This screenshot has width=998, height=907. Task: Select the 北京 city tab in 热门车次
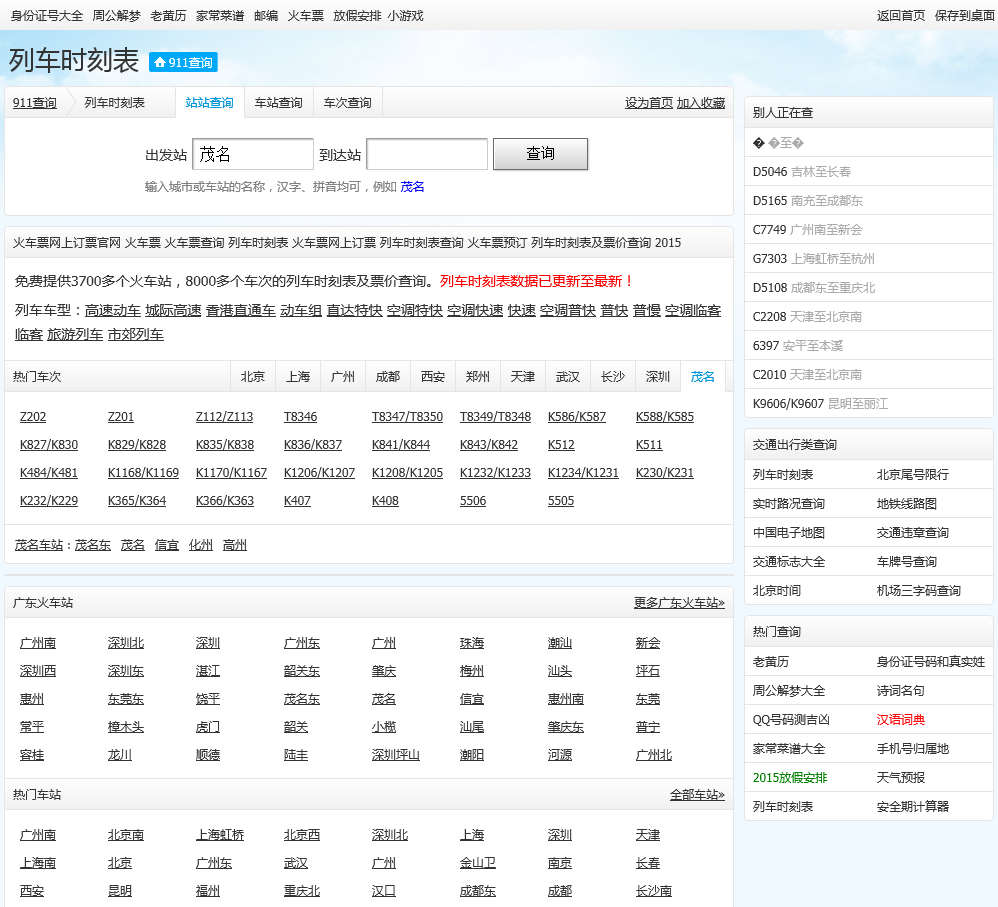(253, 377)
